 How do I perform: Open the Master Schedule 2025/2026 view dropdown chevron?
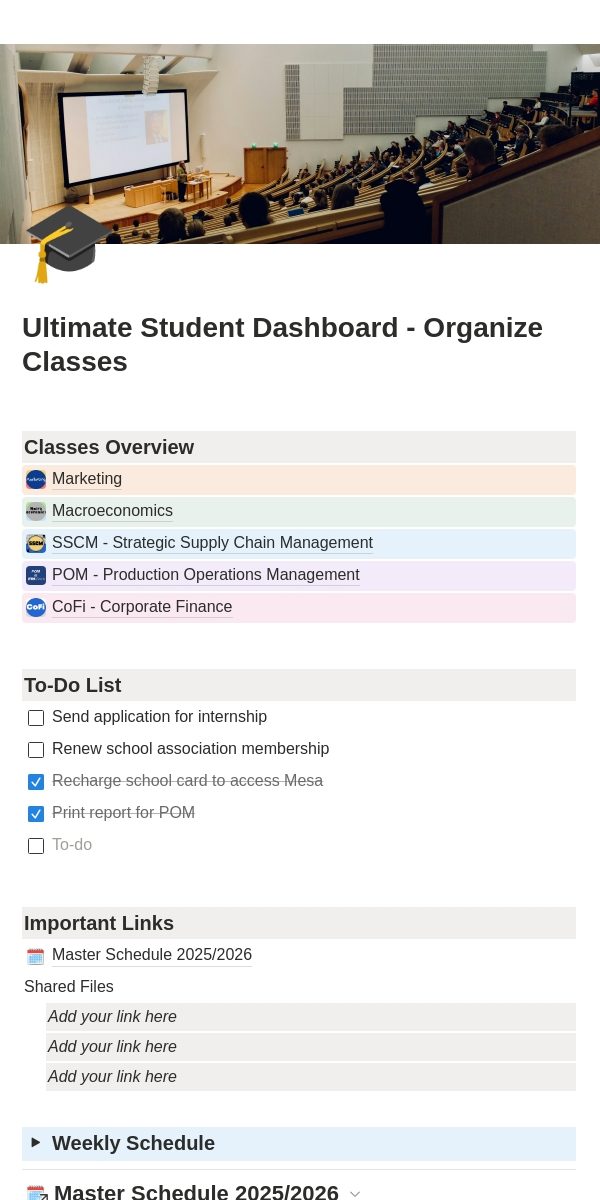[355, 1194]
